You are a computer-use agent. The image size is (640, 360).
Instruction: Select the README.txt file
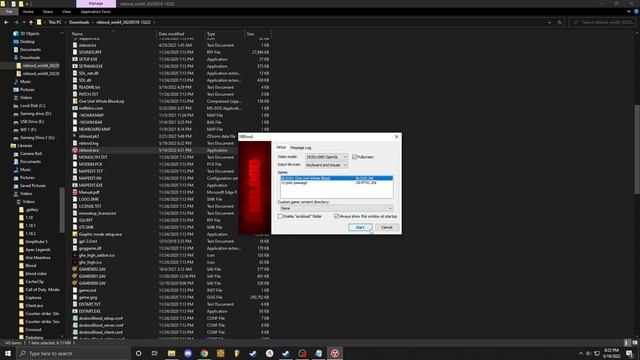(x=89, y=87)
